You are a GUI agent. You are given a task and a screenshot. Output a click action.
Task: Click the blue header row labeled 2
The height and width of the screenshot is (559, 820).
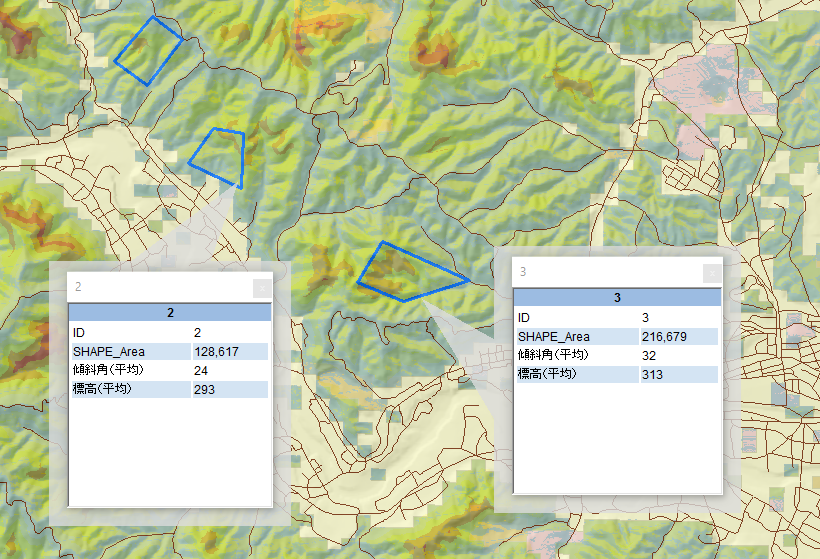tap(170, 313)
